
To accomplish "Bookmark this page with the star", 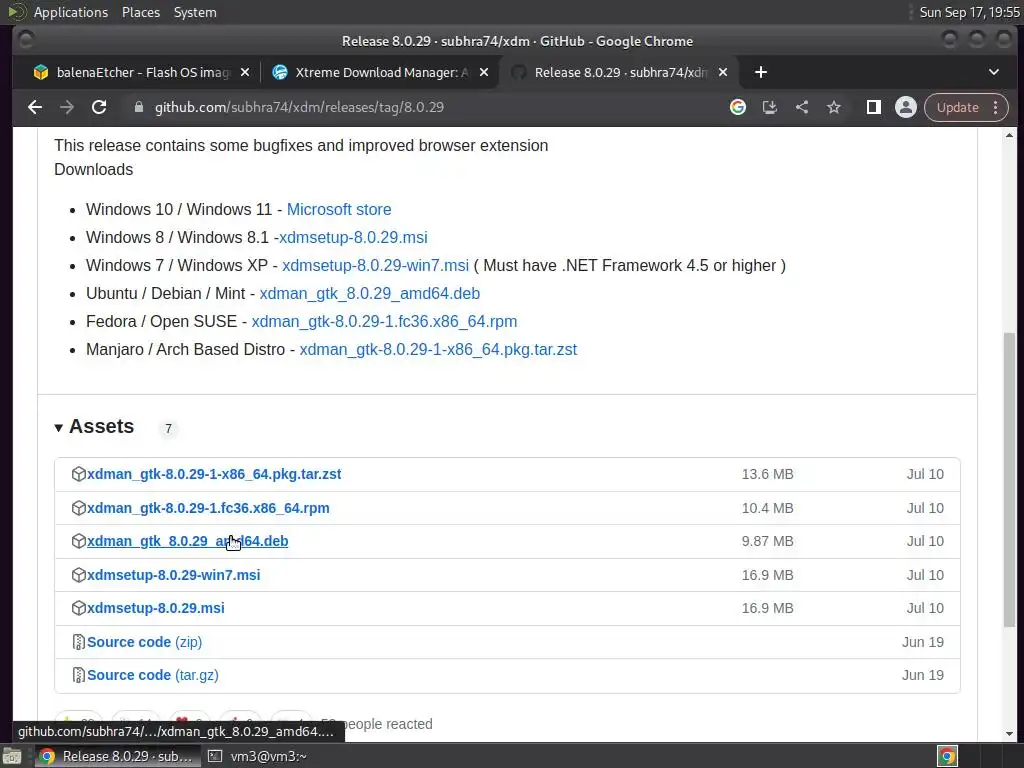I will 834,107.
